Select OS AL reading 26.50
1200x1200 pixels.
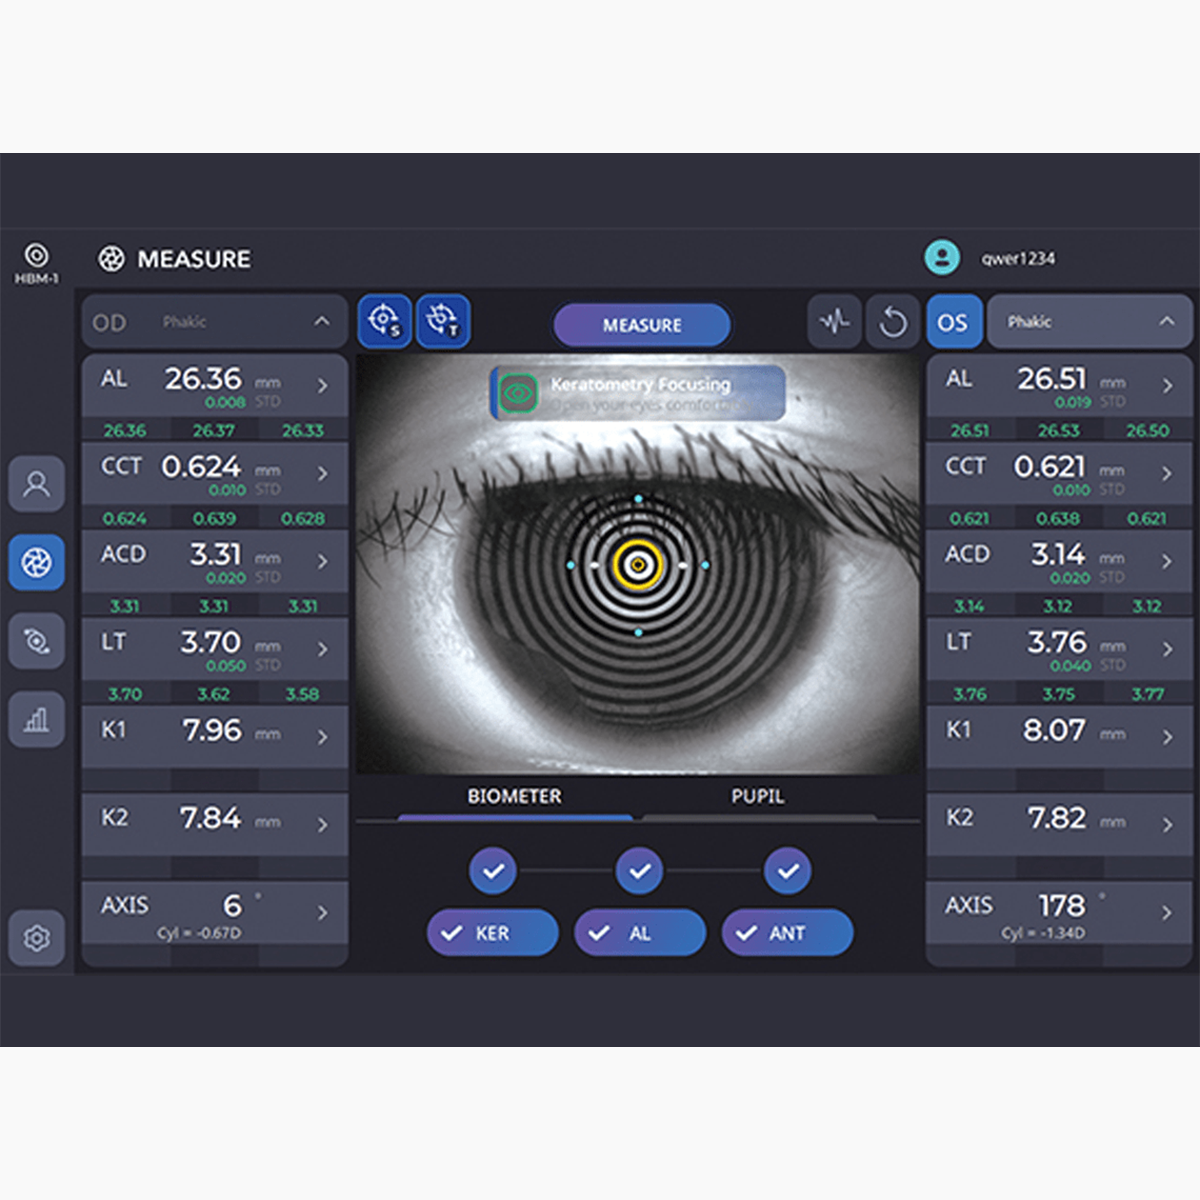pyautogui.click(x=1148, y=431)
